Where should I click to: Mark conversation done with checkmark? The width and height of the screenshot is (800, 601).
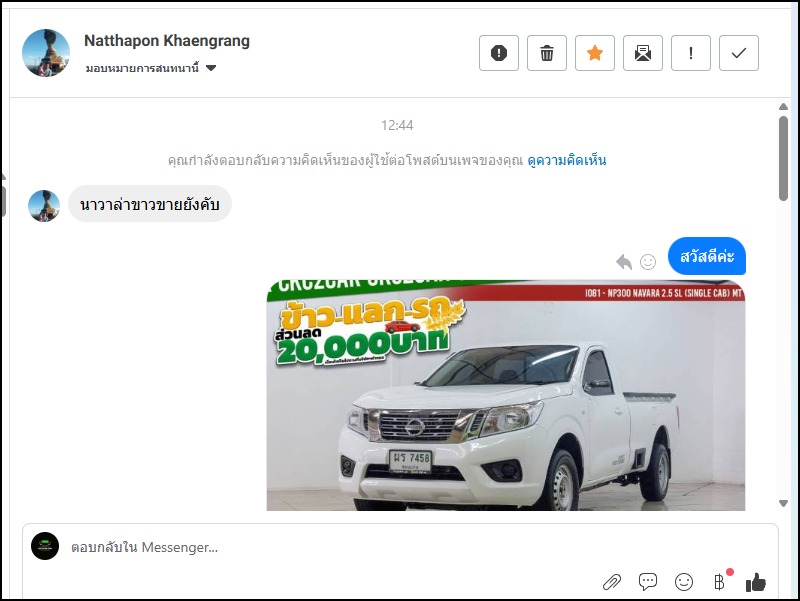[738, 53]
